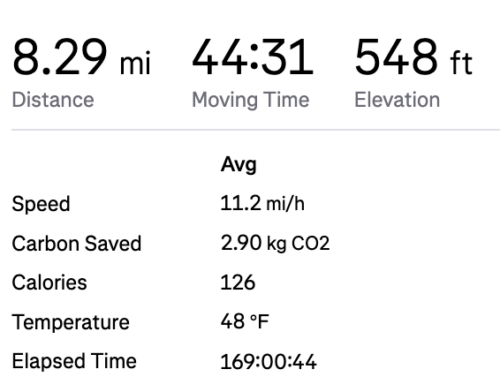Select the Moving Time label
This screenshot has height=392, width=500.
coord(251,100)
